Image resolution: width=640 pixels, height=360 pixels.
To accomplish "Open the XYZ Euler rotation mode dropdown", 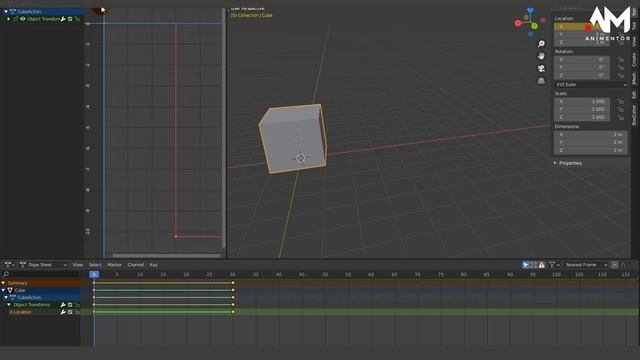I will point(590,84).
